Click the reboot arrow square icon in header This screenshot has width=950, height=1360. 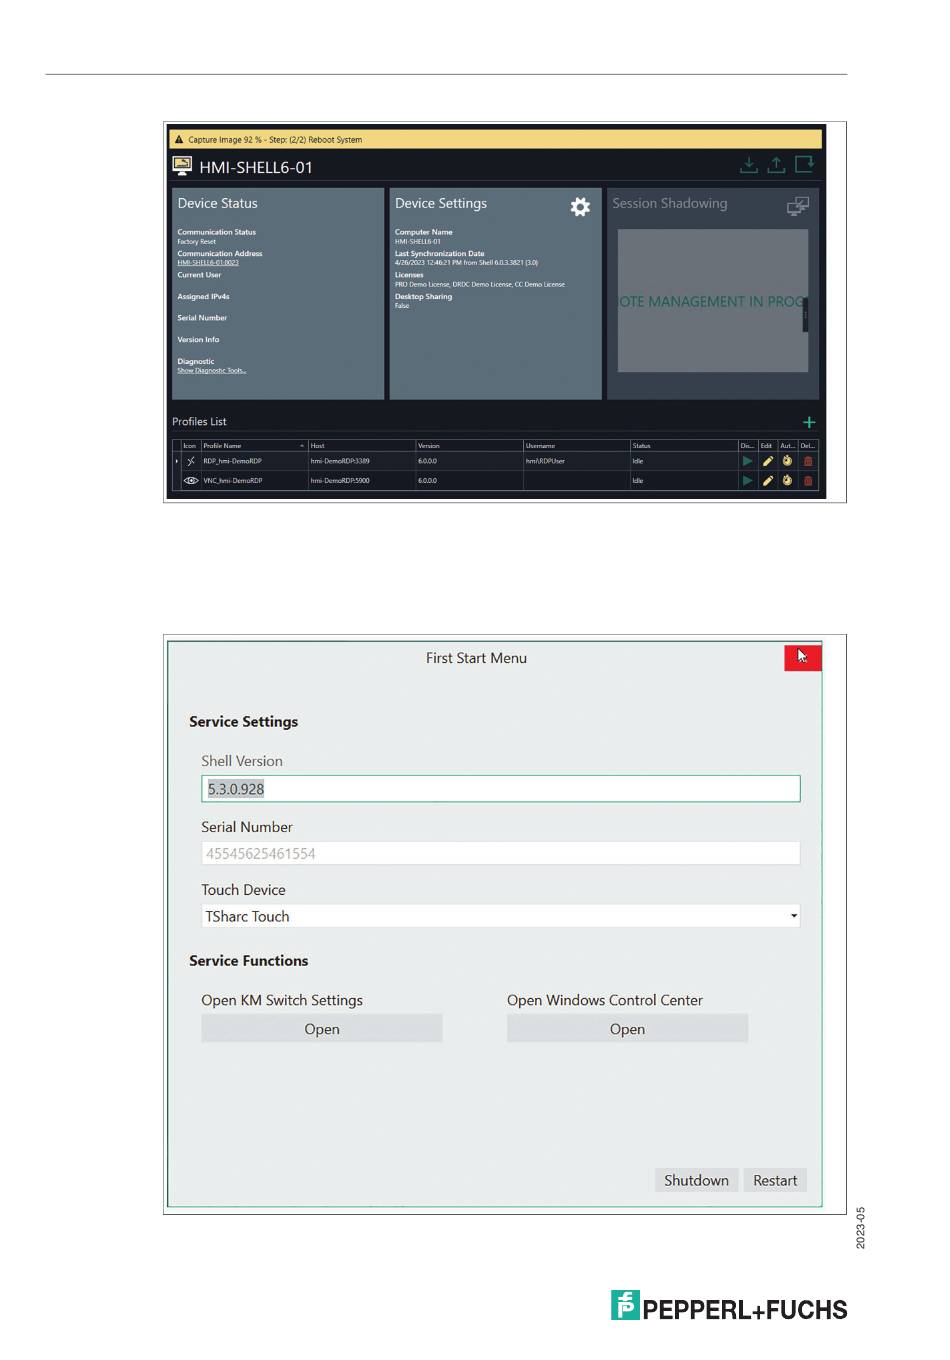[x=805, y=164]
